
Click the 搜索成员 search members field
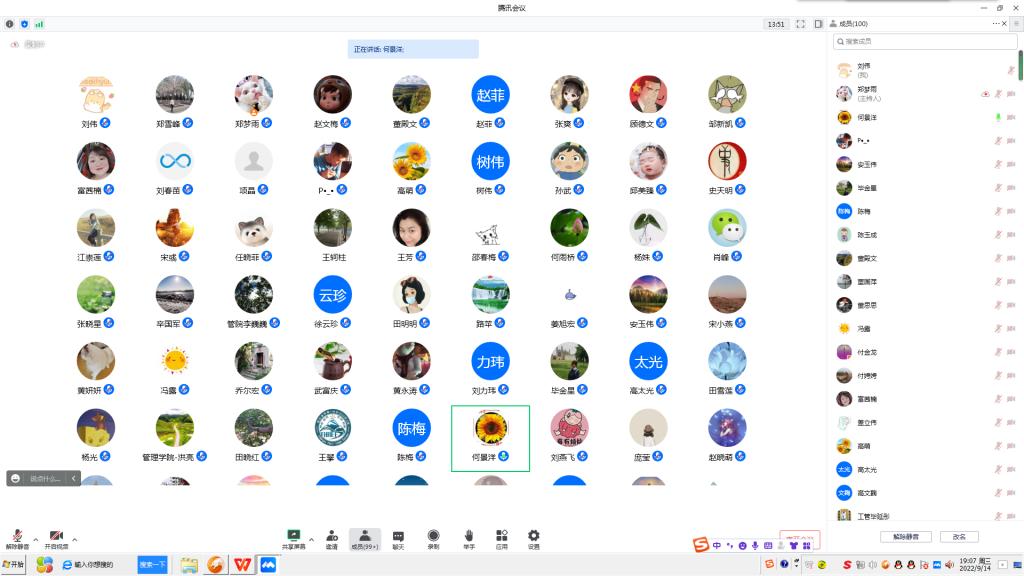pos(925,41)
